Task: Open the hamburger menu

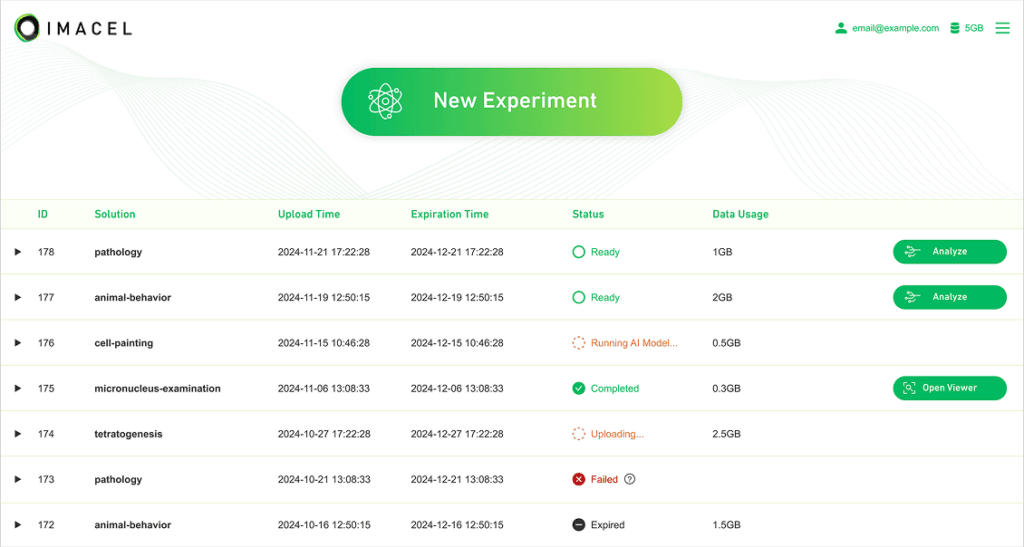Action: [1002, 28]
